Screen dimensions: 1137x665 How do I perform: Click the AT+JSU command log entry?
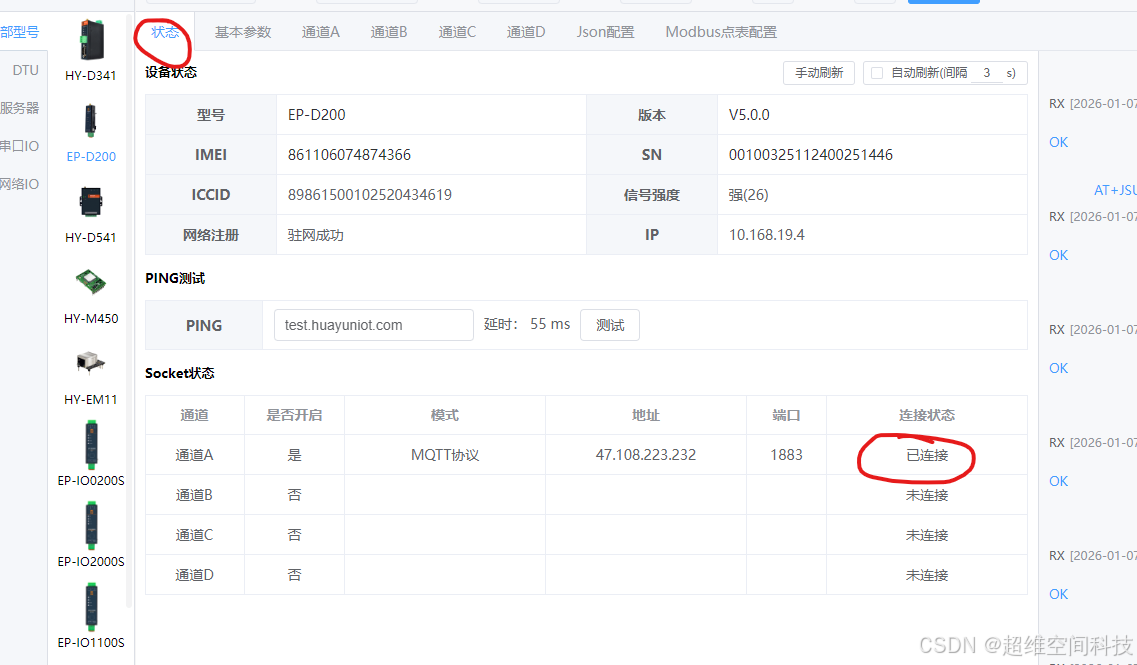[x=1115, y=190]
